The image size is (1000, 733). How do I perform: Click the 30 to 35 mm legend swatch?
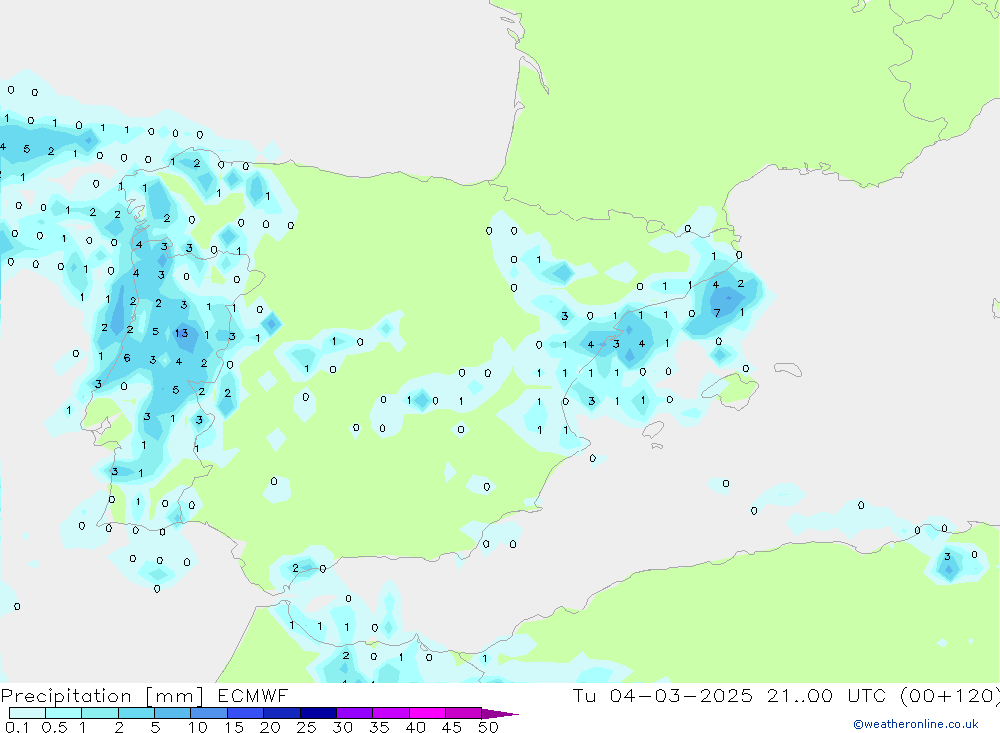pos(355,713)
